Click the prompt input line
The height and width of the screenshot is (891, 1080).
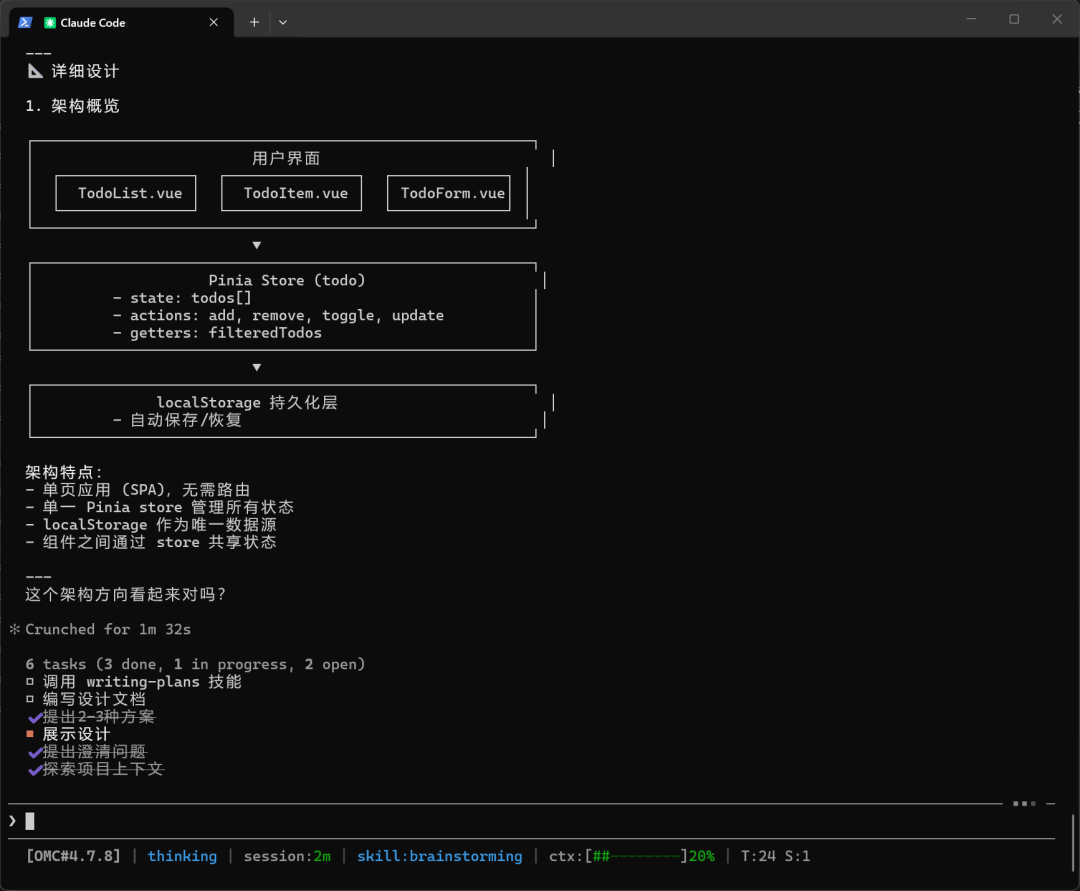pos(530,821)
